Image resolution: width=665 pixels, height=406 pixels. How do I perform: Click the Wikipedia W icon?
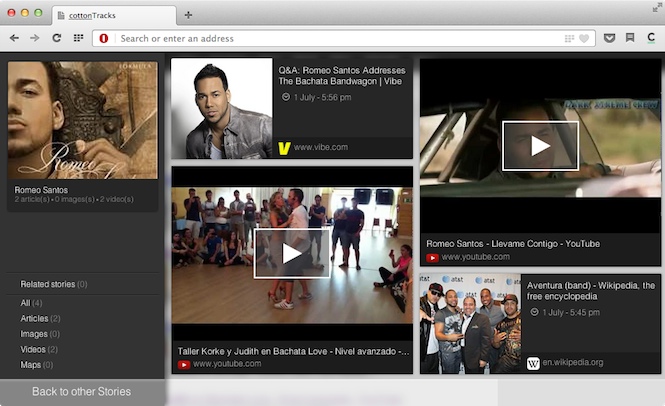coord(533,364)
